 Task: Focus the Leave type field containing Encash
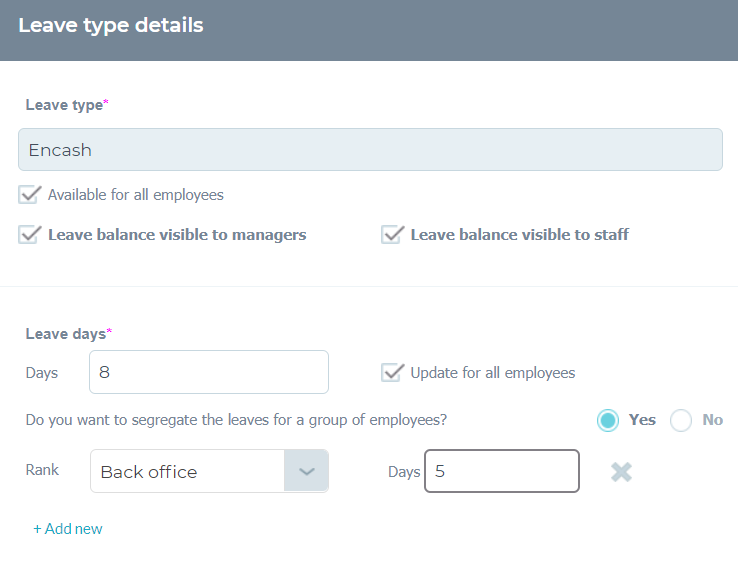[x=370, y=150]
